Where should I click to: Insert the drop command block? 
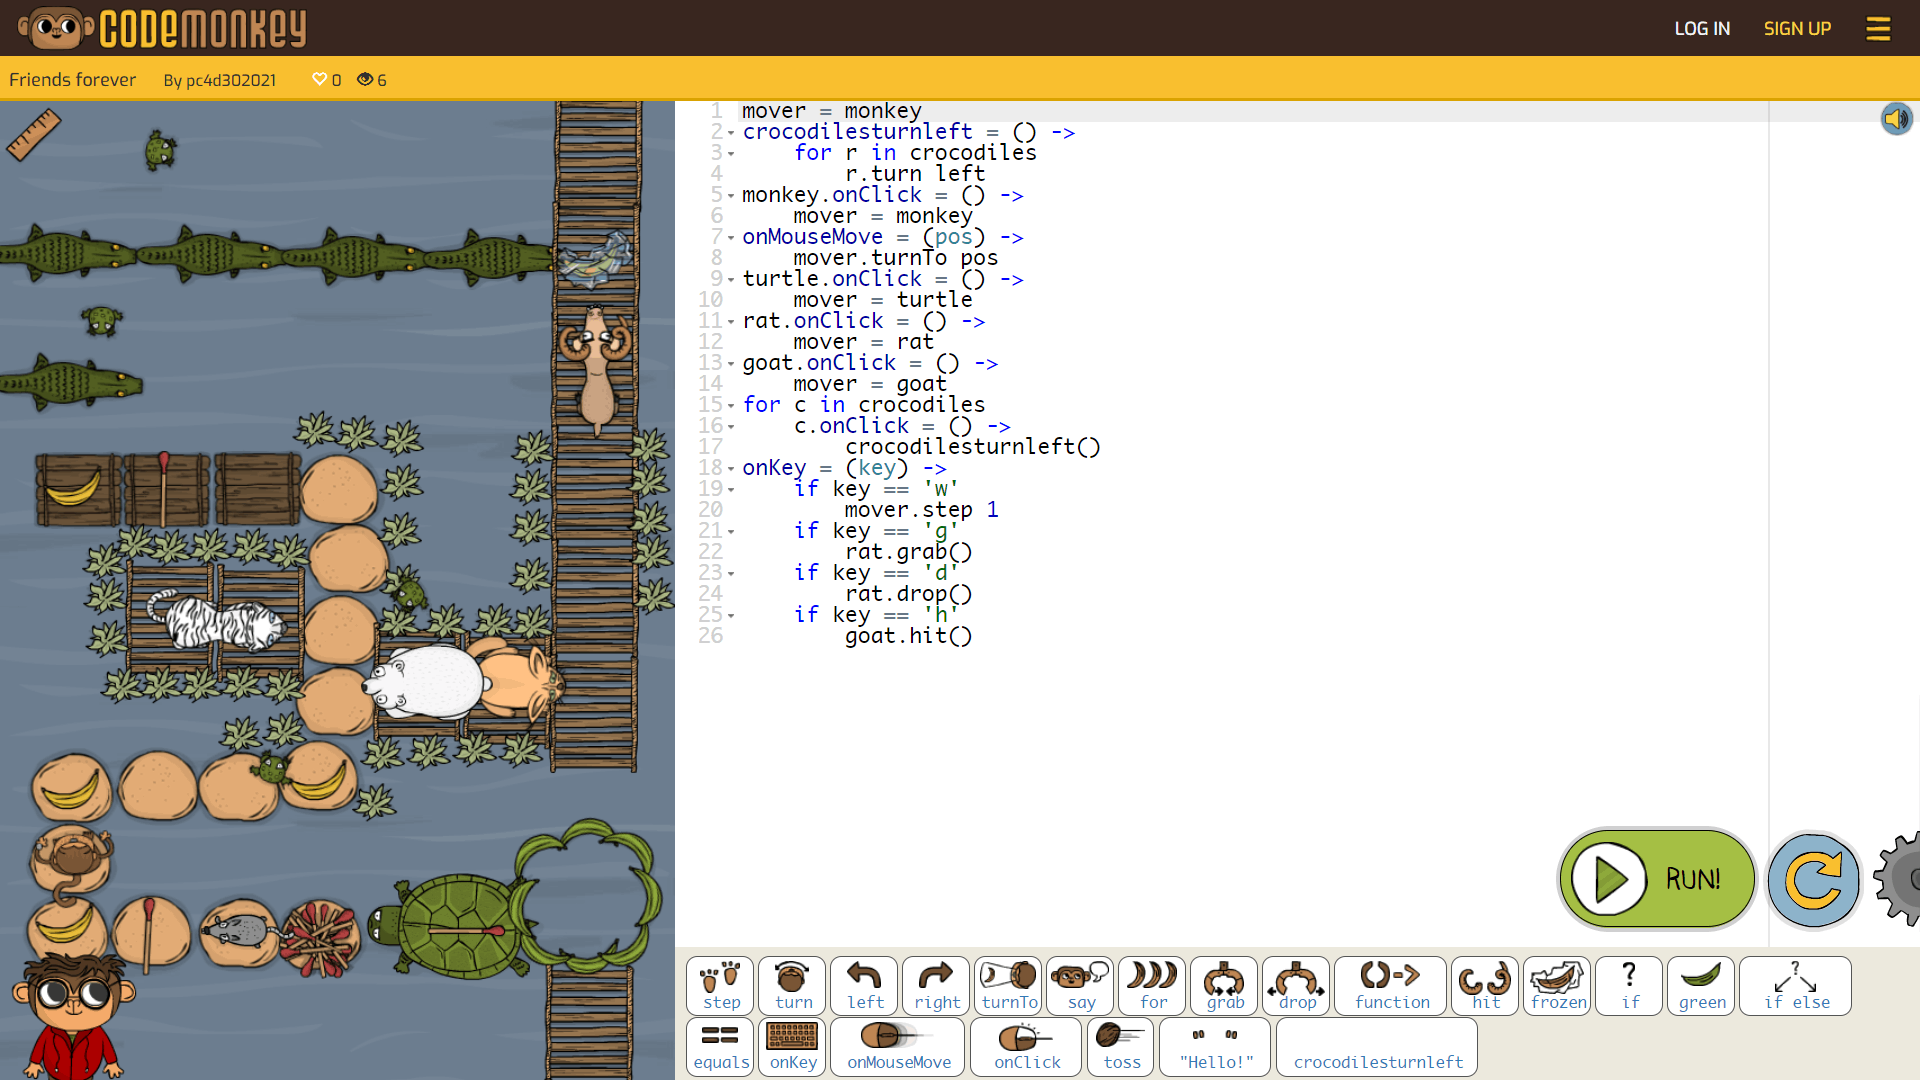[x=1296, y=986]
